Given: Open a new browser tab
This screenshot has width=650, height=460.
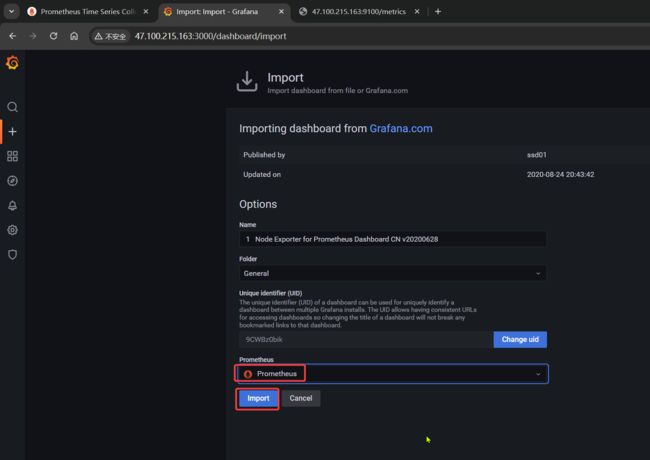Looking at the screenshot, I should click(x=438, y=12).
